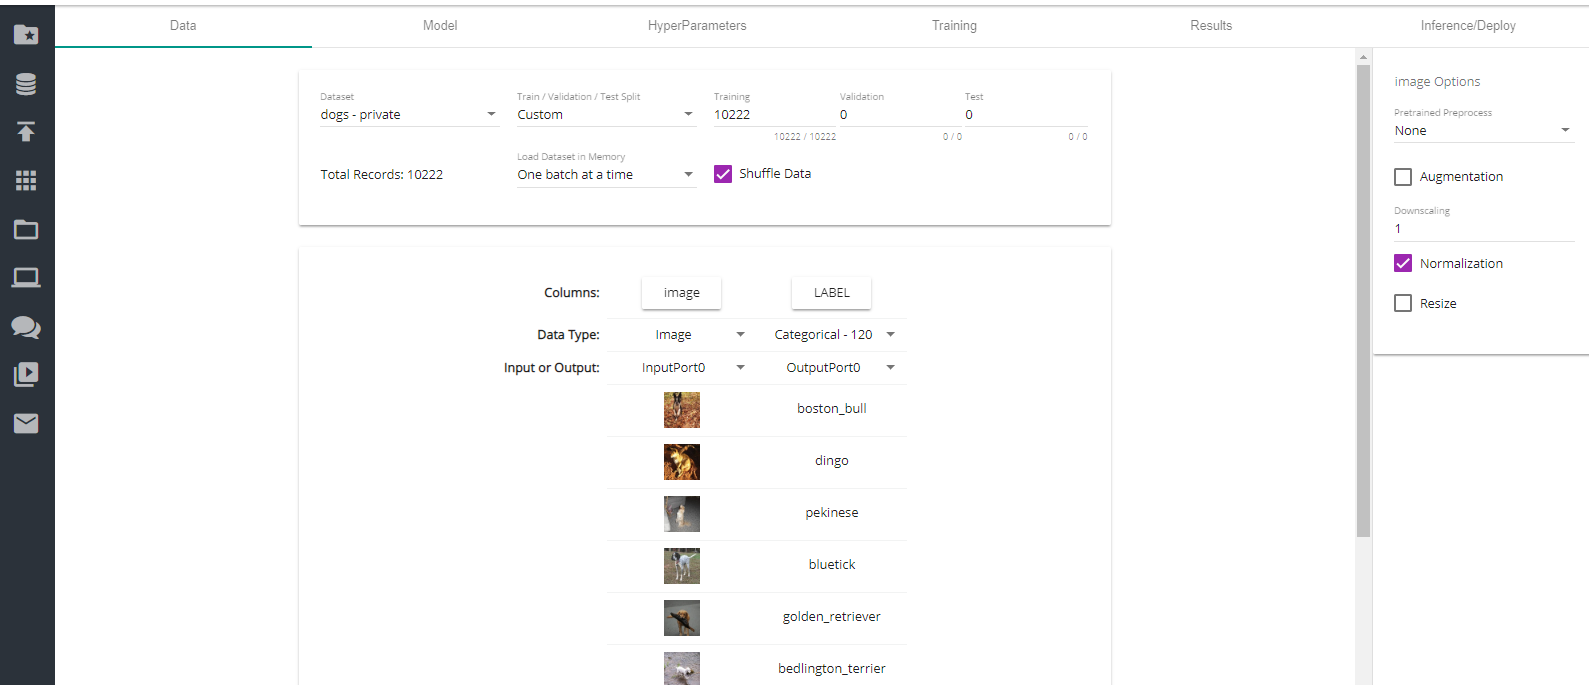Screen dimensions: 1589x685
Task: Switch to the HyperParameters tab
Action: pos(697,26)
